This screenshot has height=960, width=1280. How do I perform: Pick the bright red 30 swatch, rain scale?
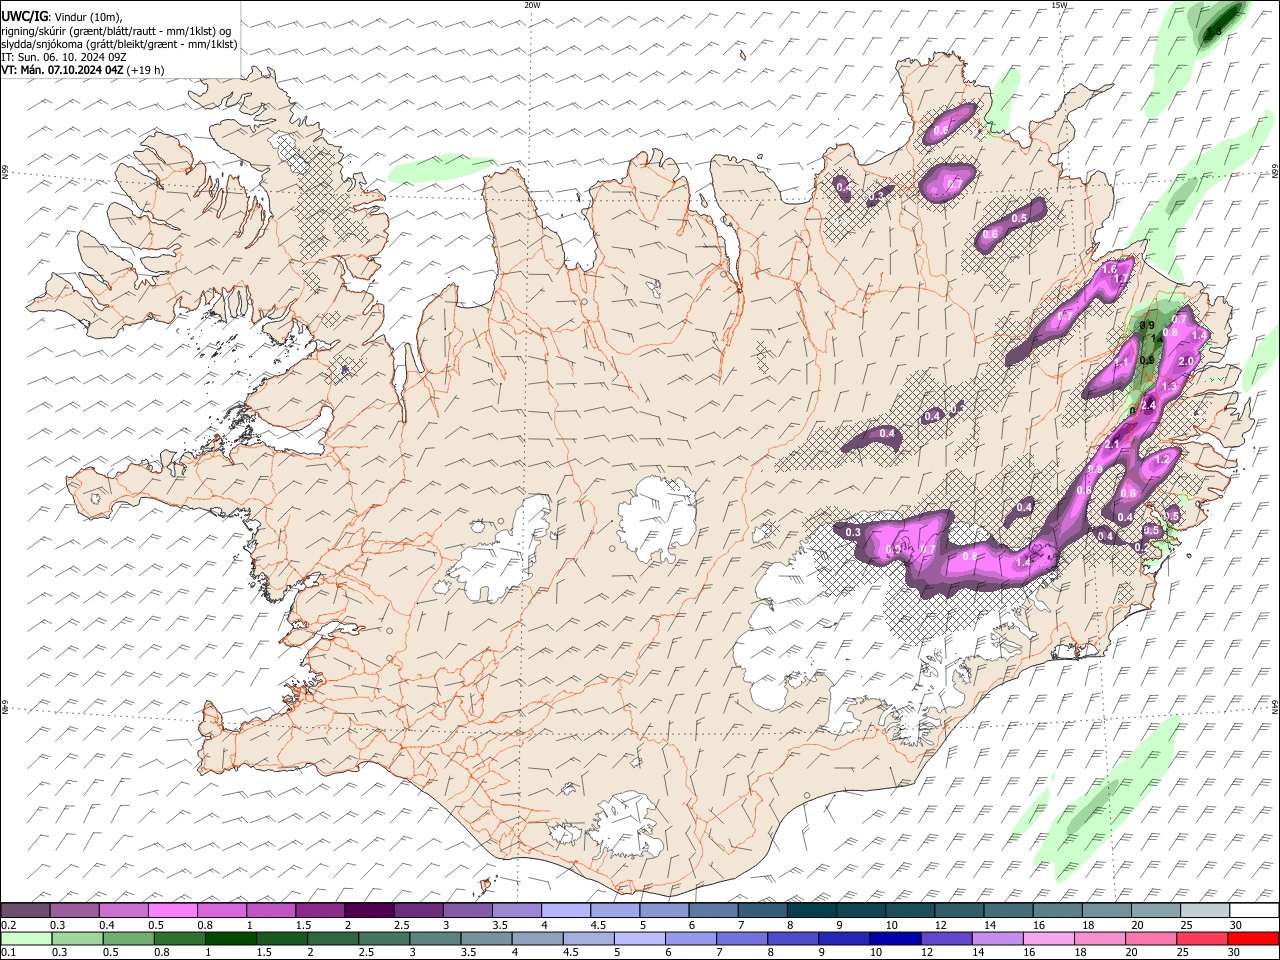tap(1254, 939)
